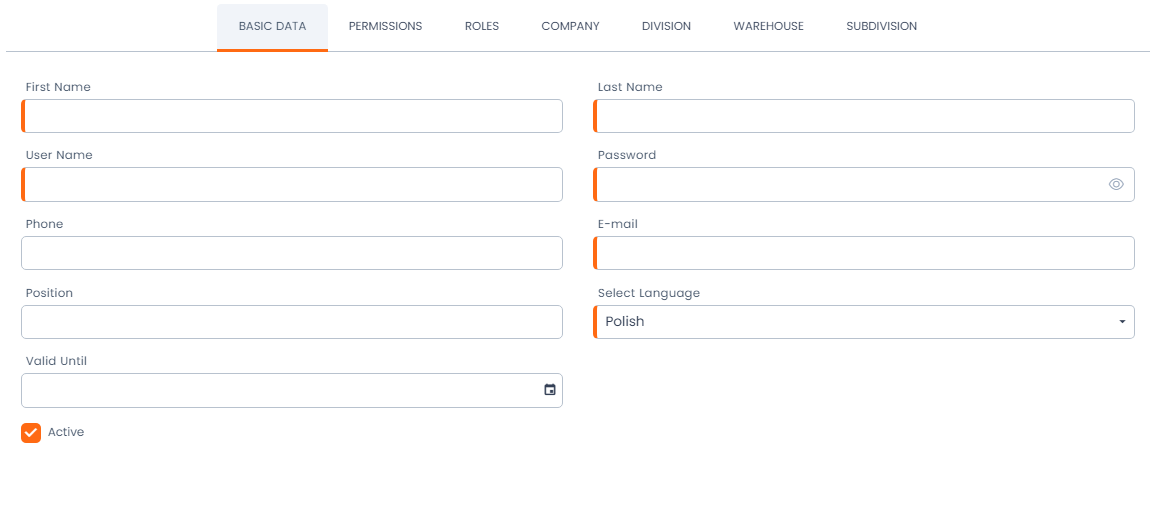Click the Phone input field
The image size is (1158, 522).
(292, 253)
